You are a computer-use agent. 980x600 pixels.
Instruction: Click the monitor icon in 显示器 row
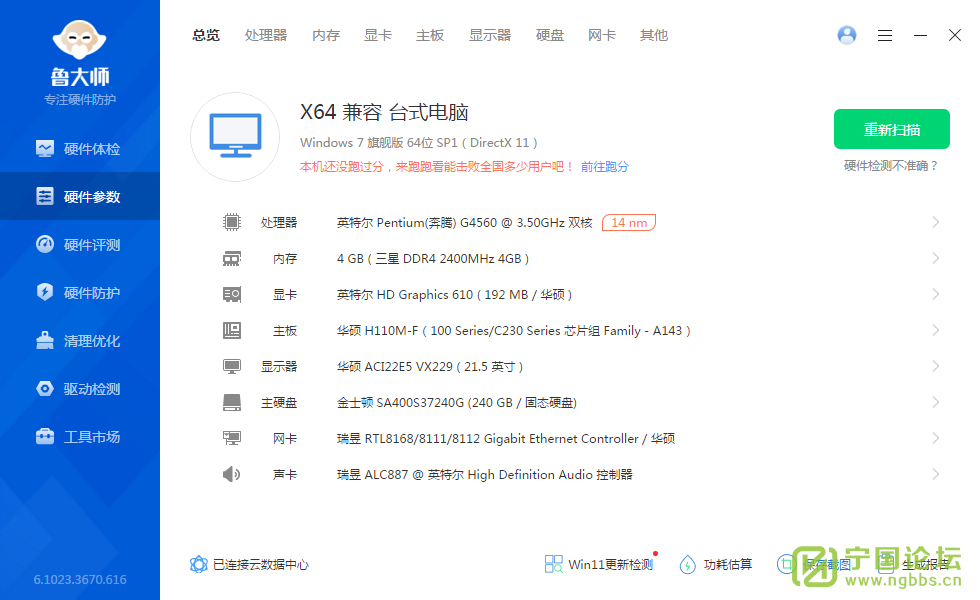coord(232,366)
